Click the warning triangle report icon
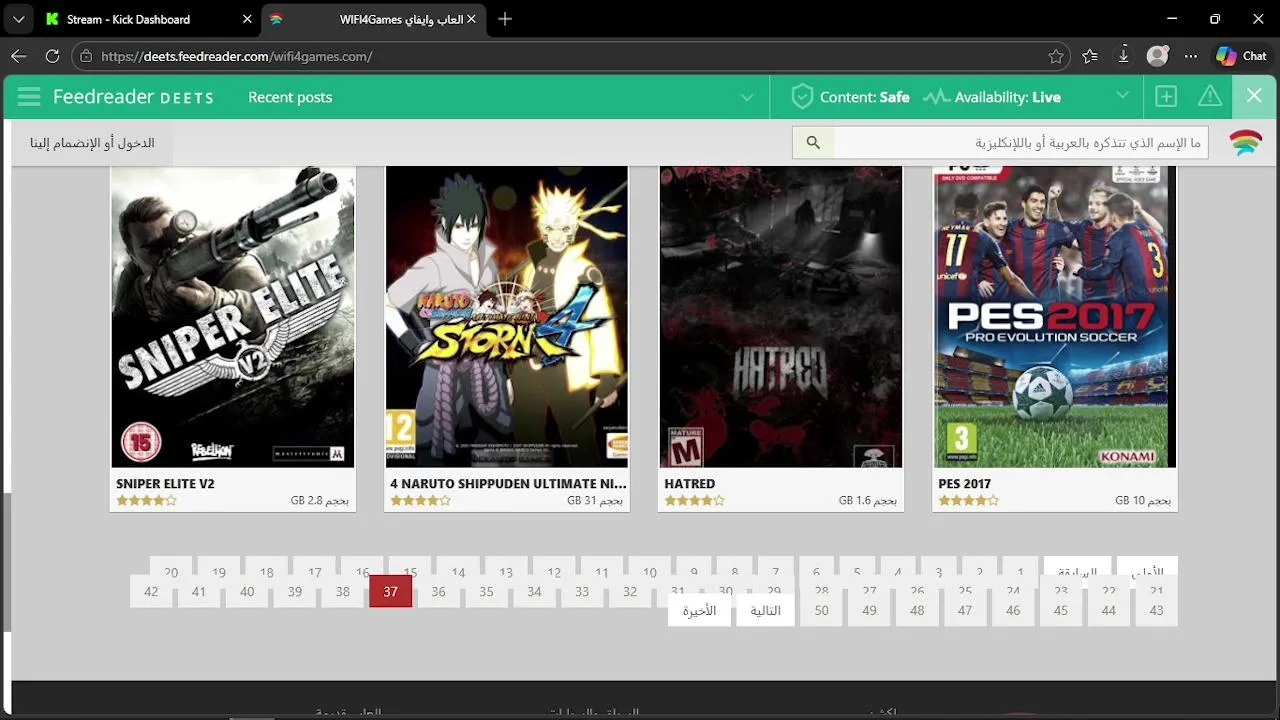Image resolution: width=1280 pixels, height=720 pixels. 1210,97
